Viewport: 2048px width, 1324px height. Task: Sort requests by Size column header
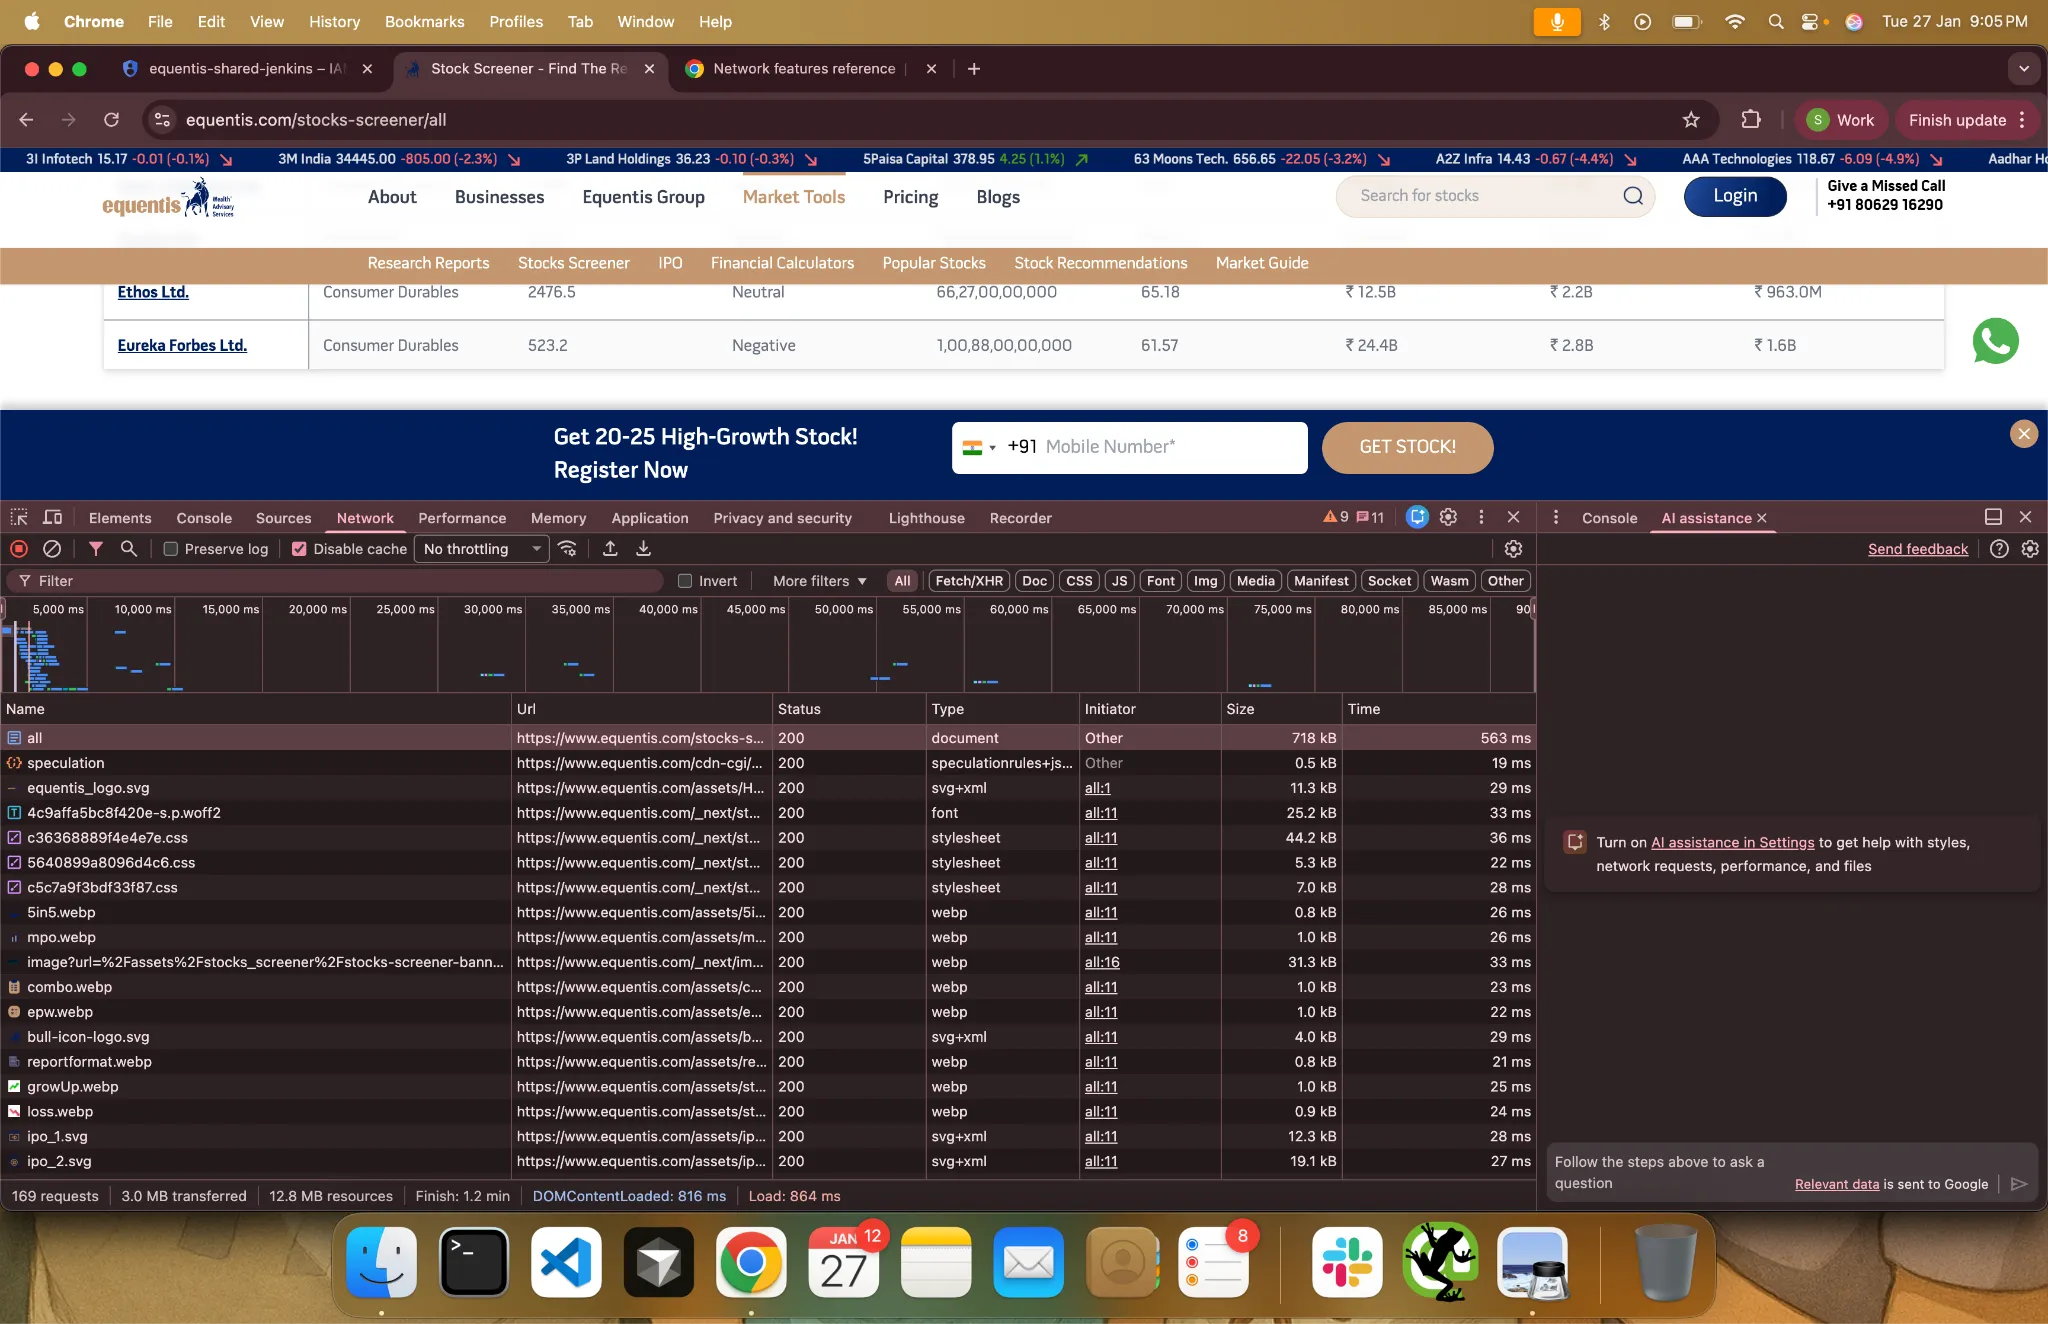point(1281,709)
